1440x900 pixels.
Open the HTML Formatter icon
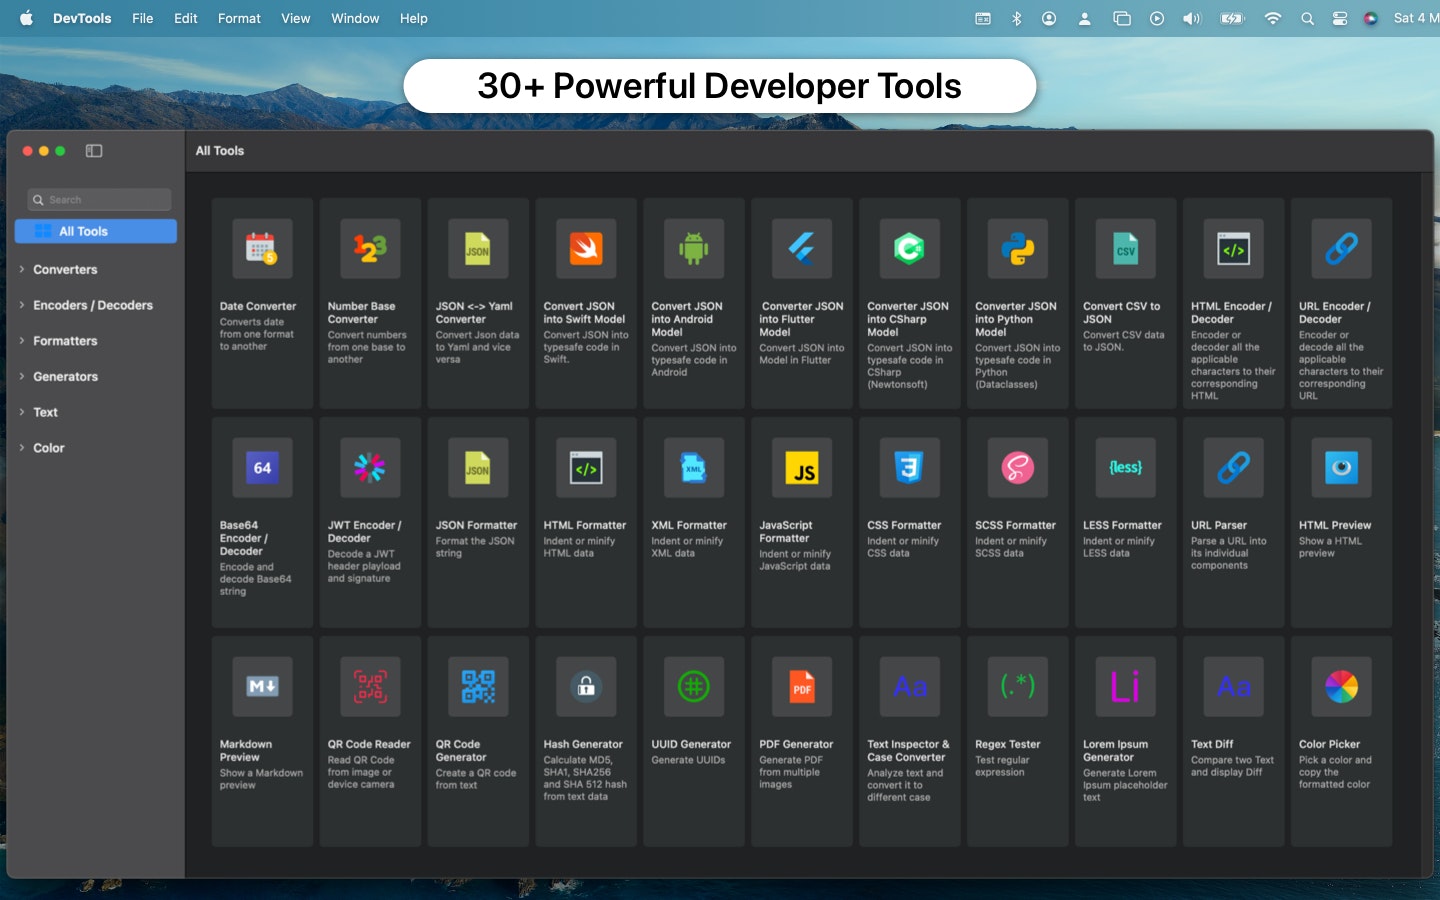pos(586,467)
